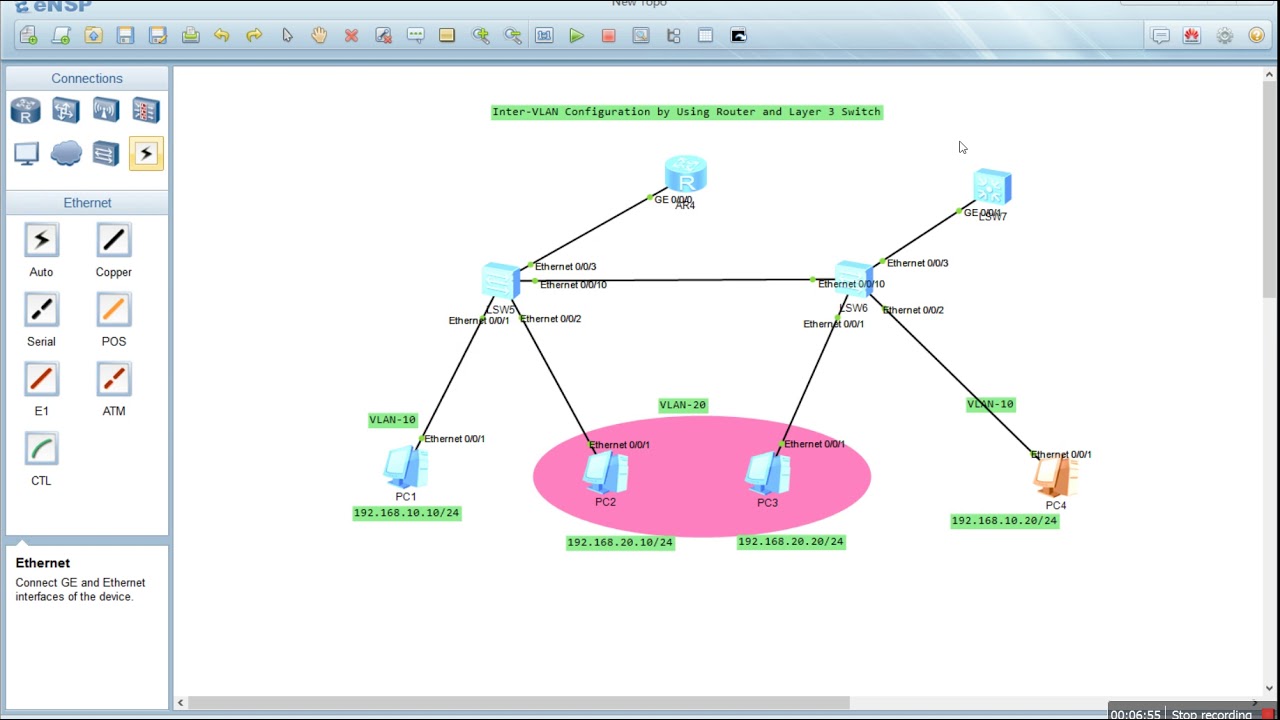This screenshot has width=1280, height=720.
Task: Click the zoom in magnifier icon
Action: click(481, 36)
